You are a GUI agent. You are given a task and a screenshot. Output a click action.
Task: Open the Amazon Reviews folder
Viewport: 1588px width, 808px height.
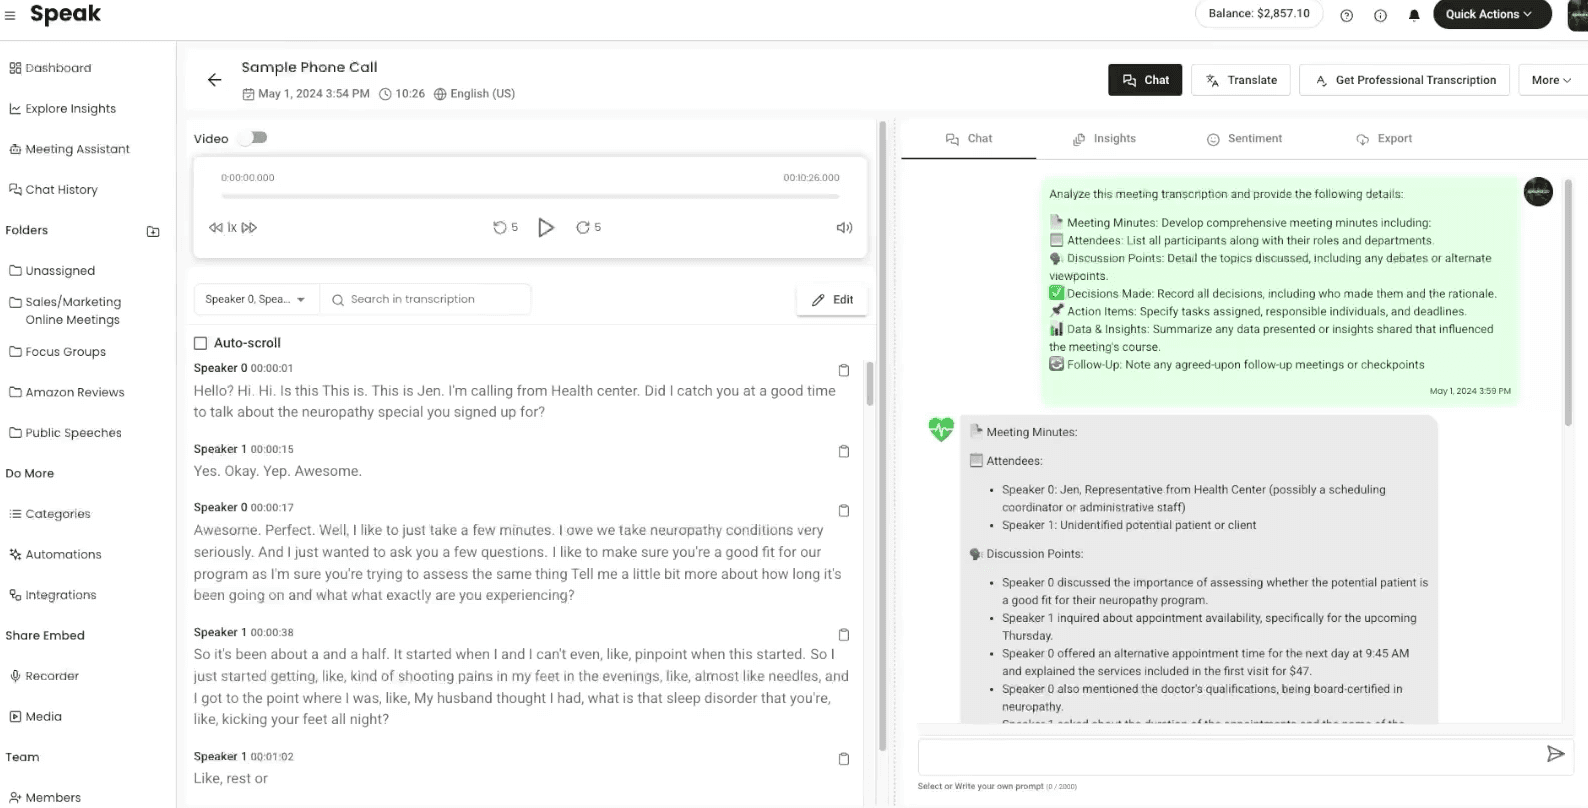67,392
